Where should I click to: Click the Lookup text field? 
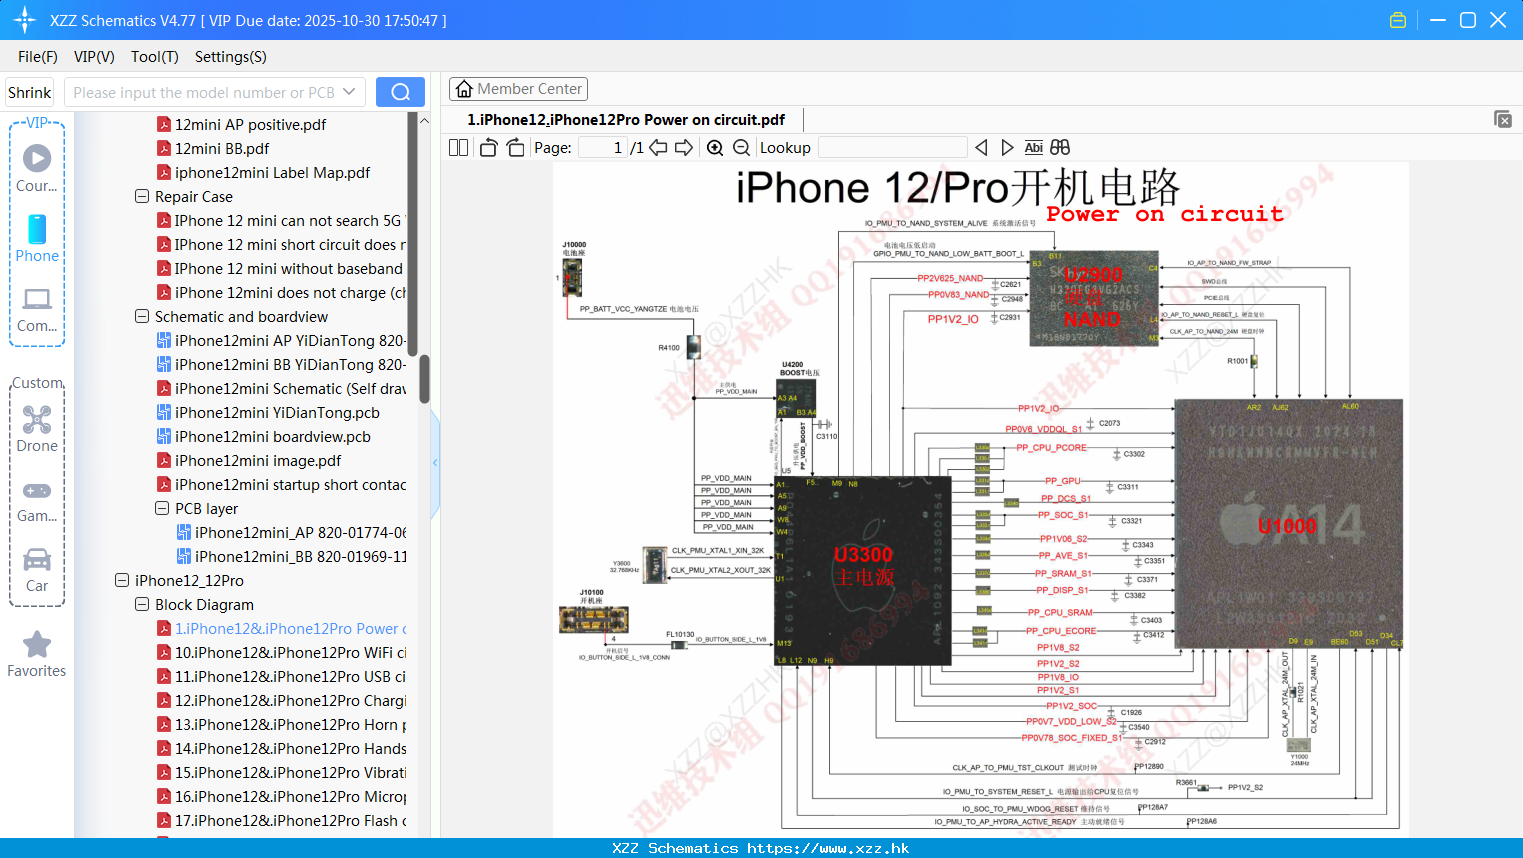(892, 147)
